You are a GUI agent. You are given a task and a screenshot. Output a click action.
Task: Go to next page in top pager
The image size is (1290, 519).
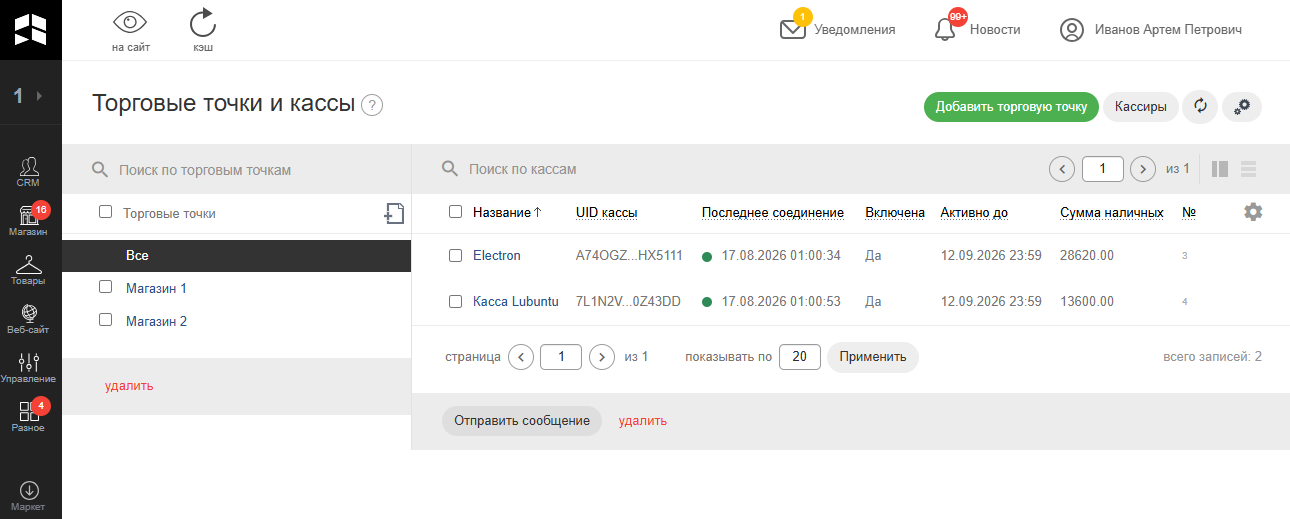point(1143,169)
